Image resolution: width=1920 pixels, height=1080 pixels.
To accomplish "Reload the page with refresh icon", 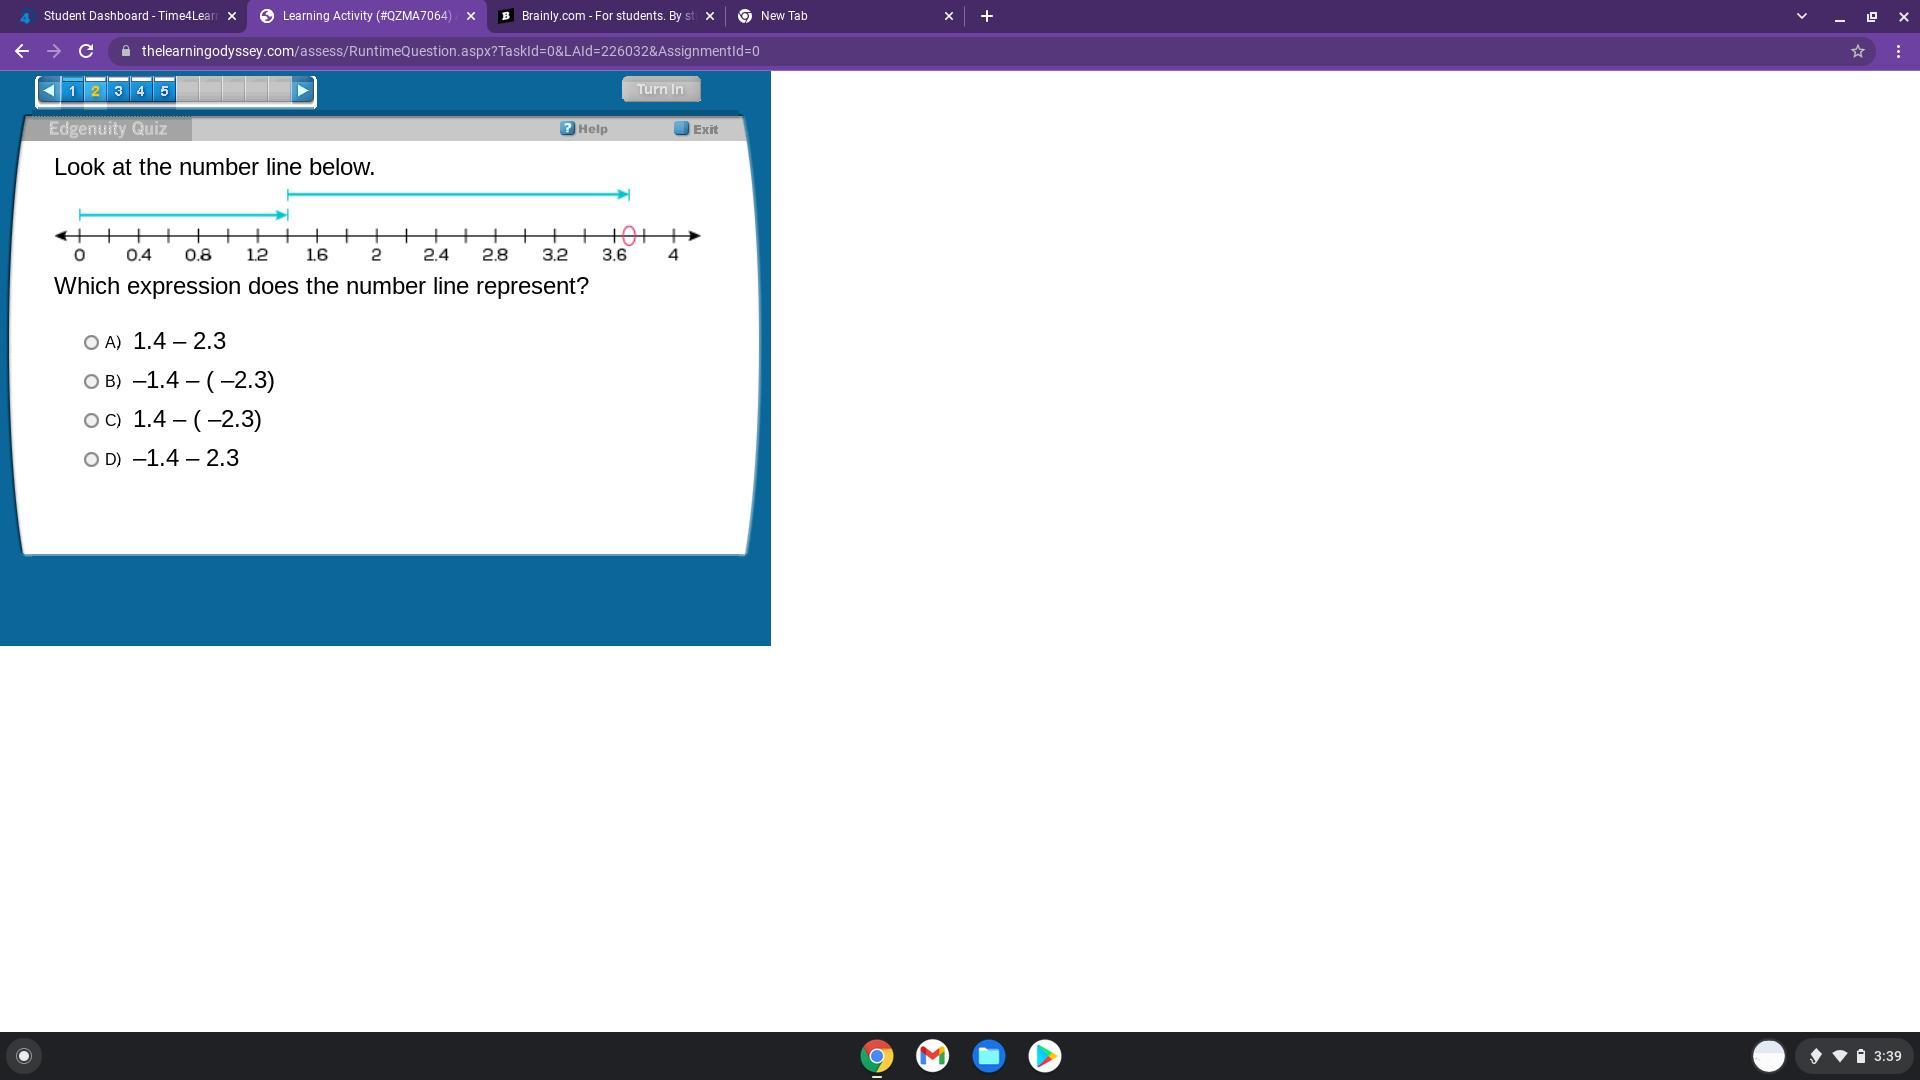I will coord(86,51).
